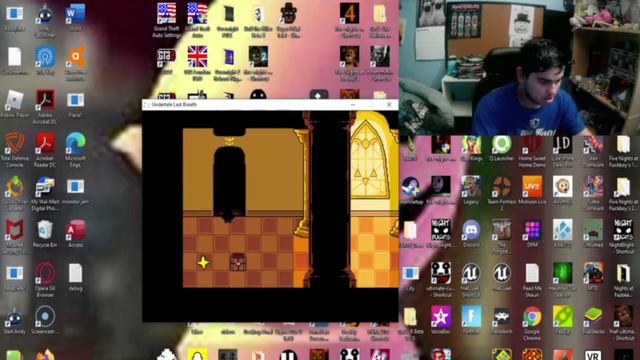Open the Union Jack flag icon
640x360 pixels.
click(x=197, y=57)
